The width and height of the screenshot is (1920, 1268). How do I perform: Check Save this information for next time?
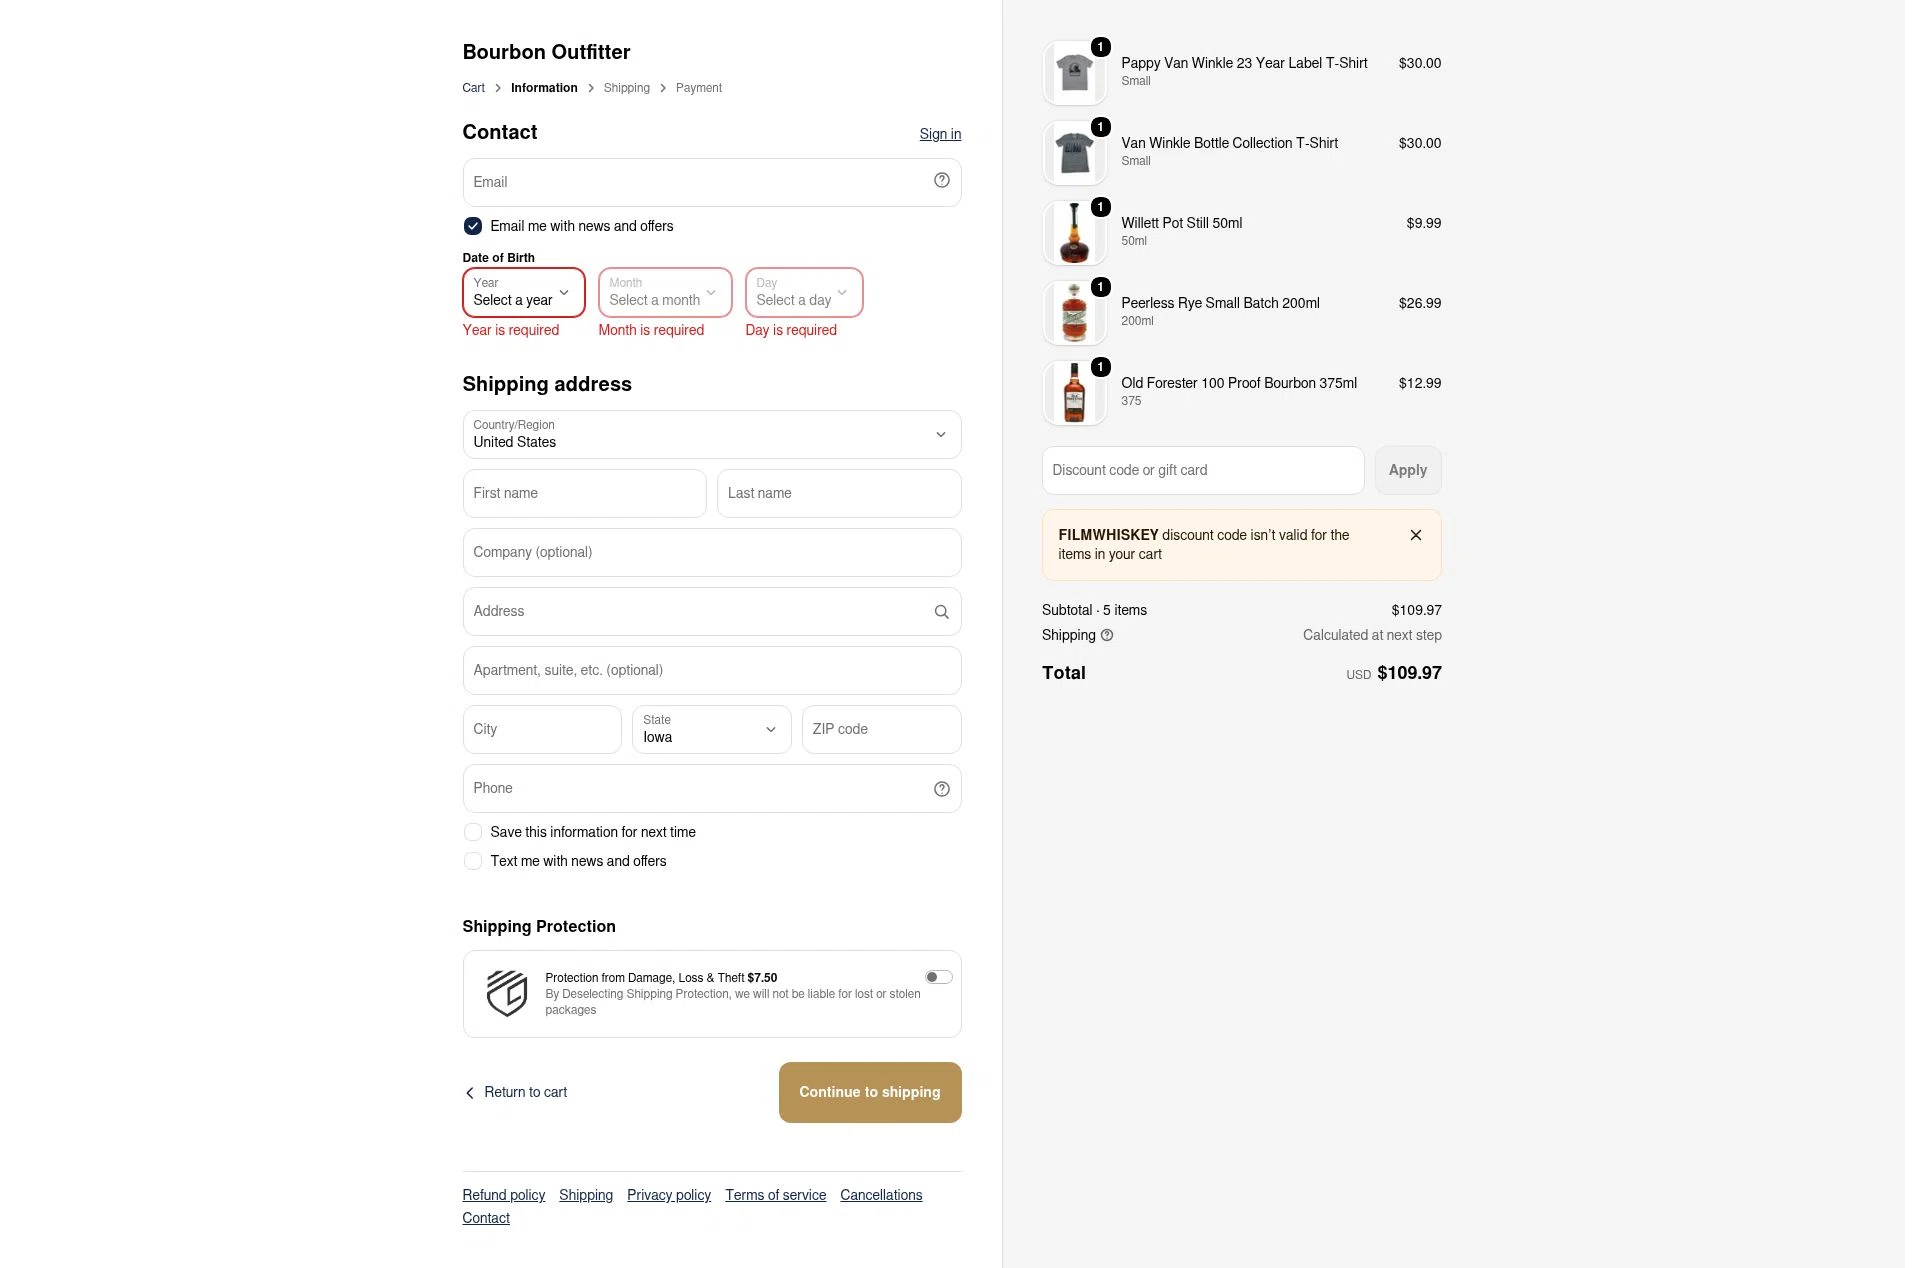(473, 832)
